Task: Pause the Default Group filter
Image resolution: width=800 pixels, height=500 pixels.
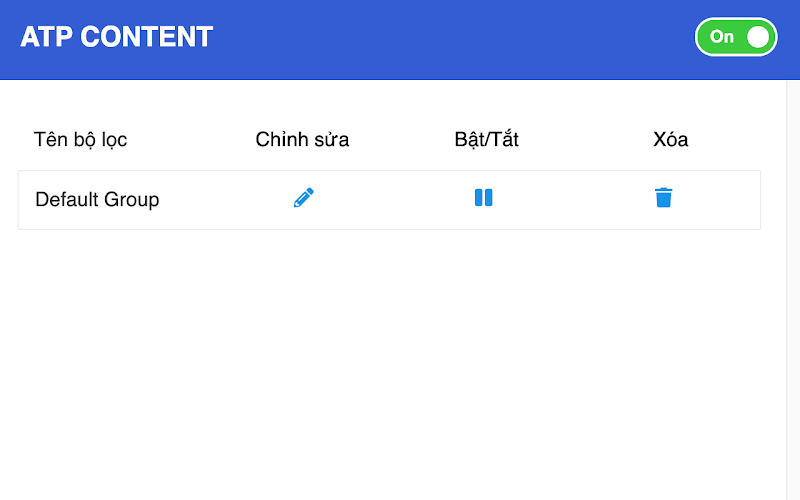Action: [x=484, y=198]
